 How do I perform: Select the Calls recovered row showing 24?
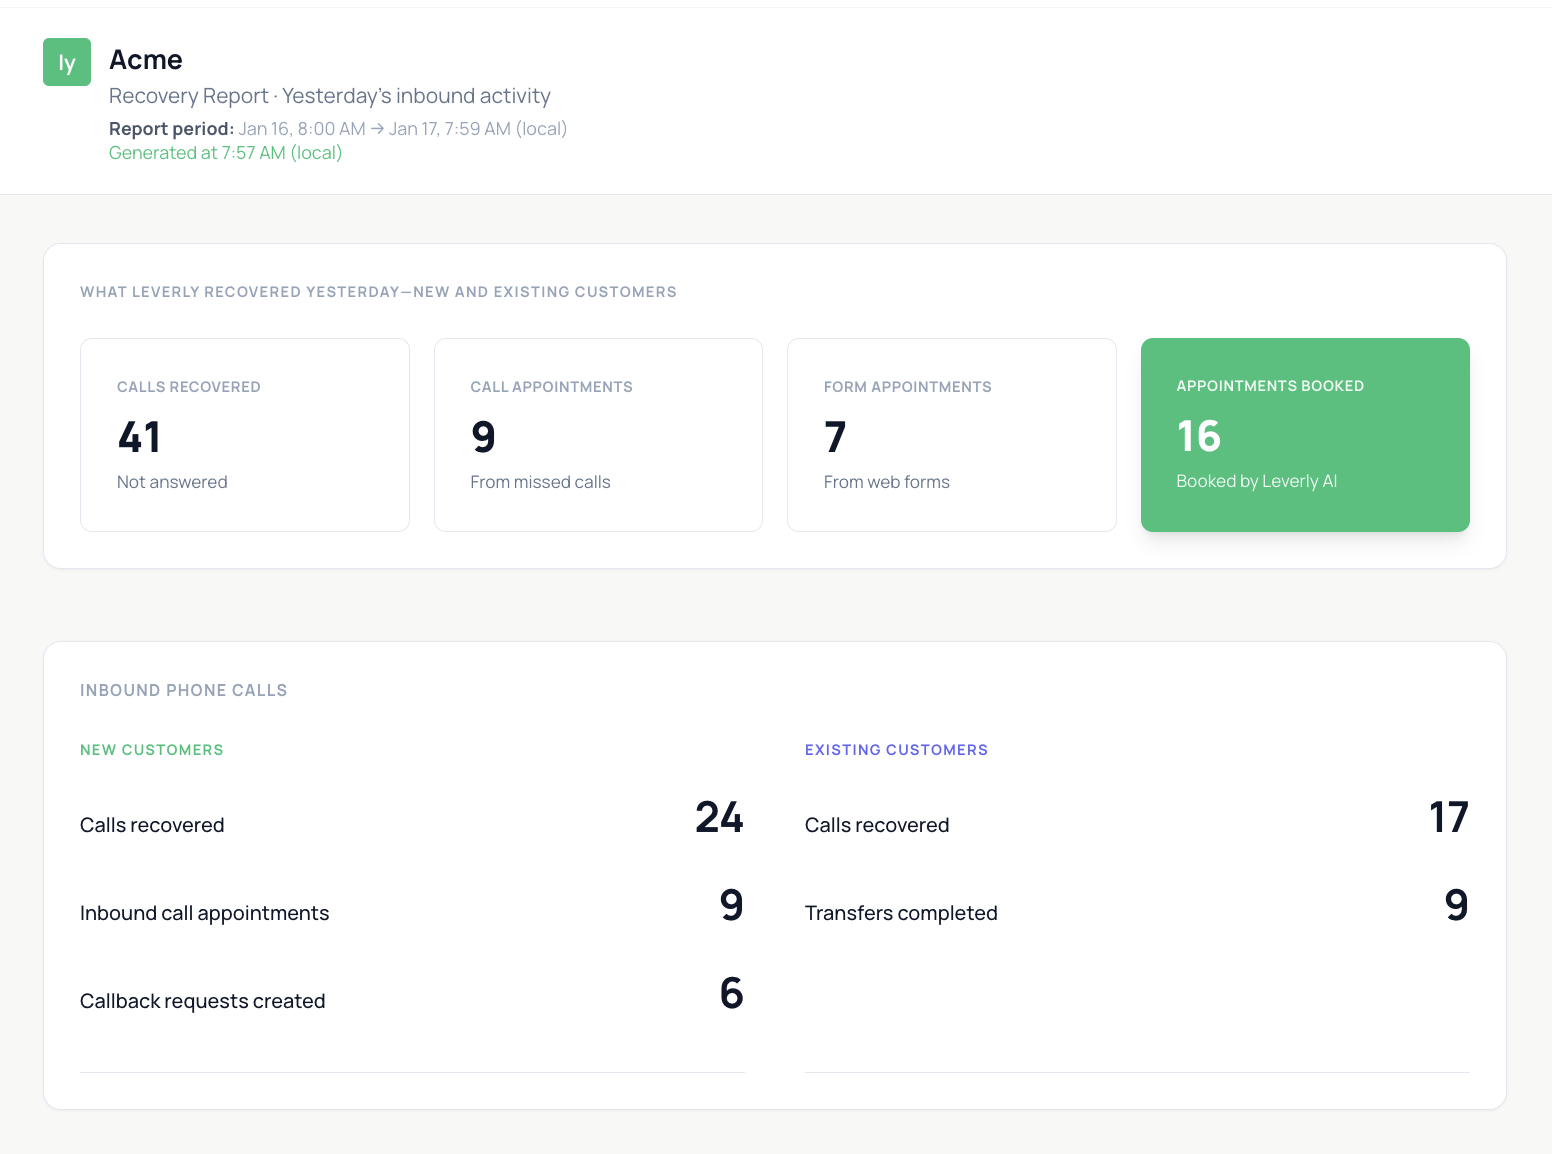click(412, 822)
